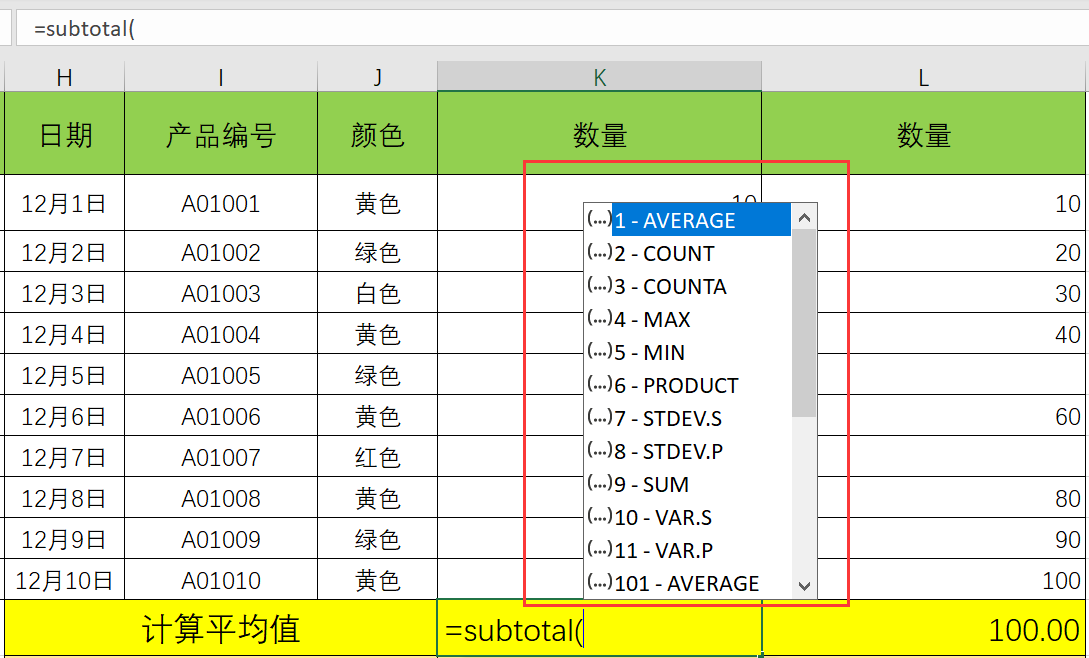Choose 11 - VAR.P option
The width and height of the screenshot is (1089, 658).
[x=688, y=550]
